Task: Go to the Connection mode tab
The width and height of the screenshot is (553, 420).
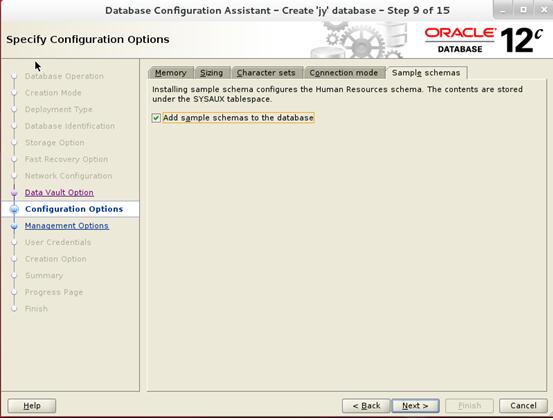Action: [x=344, y=73]
